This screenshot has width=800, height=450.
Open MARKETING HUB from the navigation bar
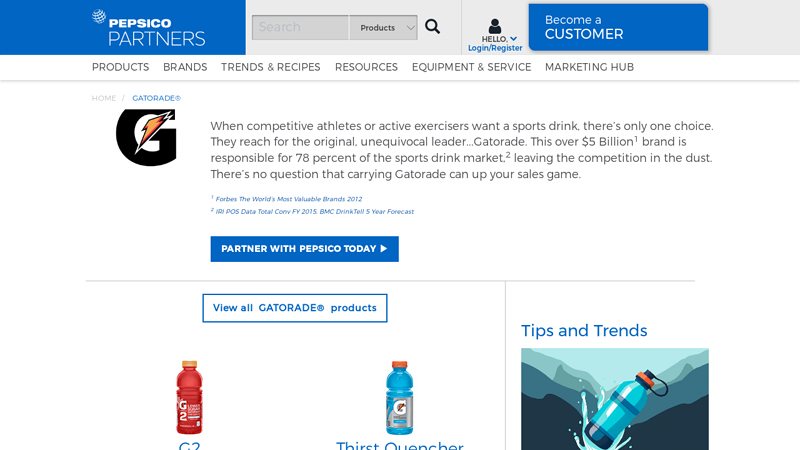pos(589,67)
